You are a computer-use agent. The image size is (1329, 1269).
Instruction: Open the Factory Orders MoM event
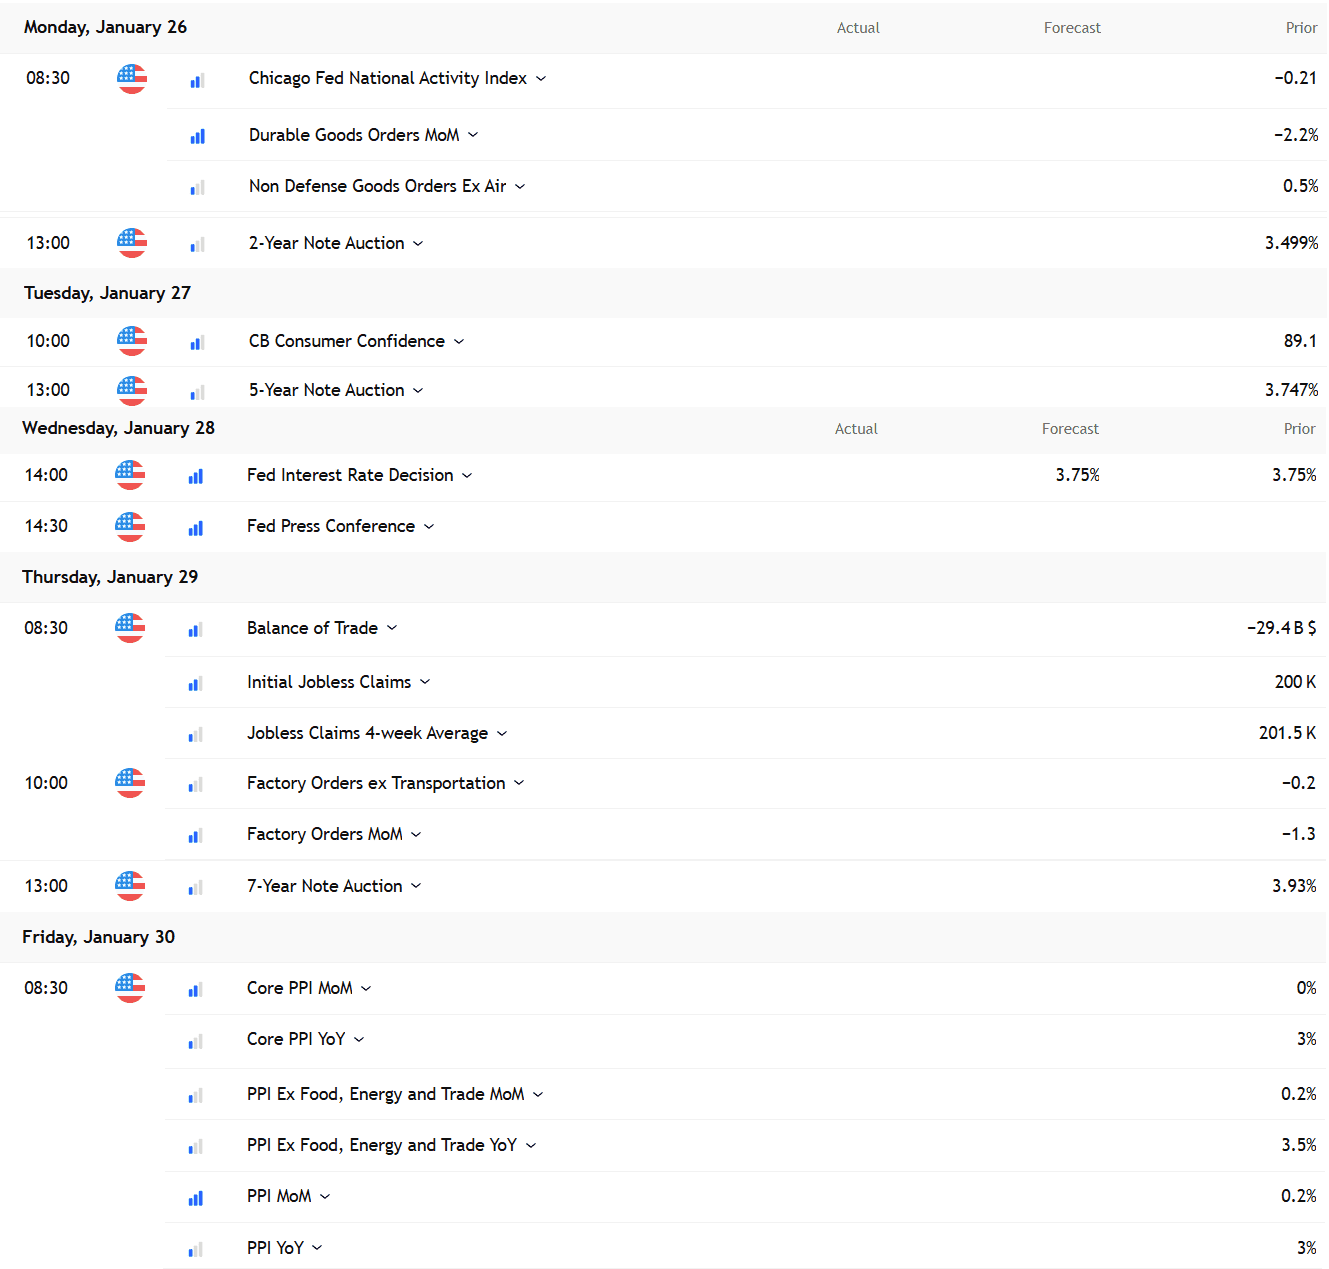pyautogui.click(x=324, y=834)
